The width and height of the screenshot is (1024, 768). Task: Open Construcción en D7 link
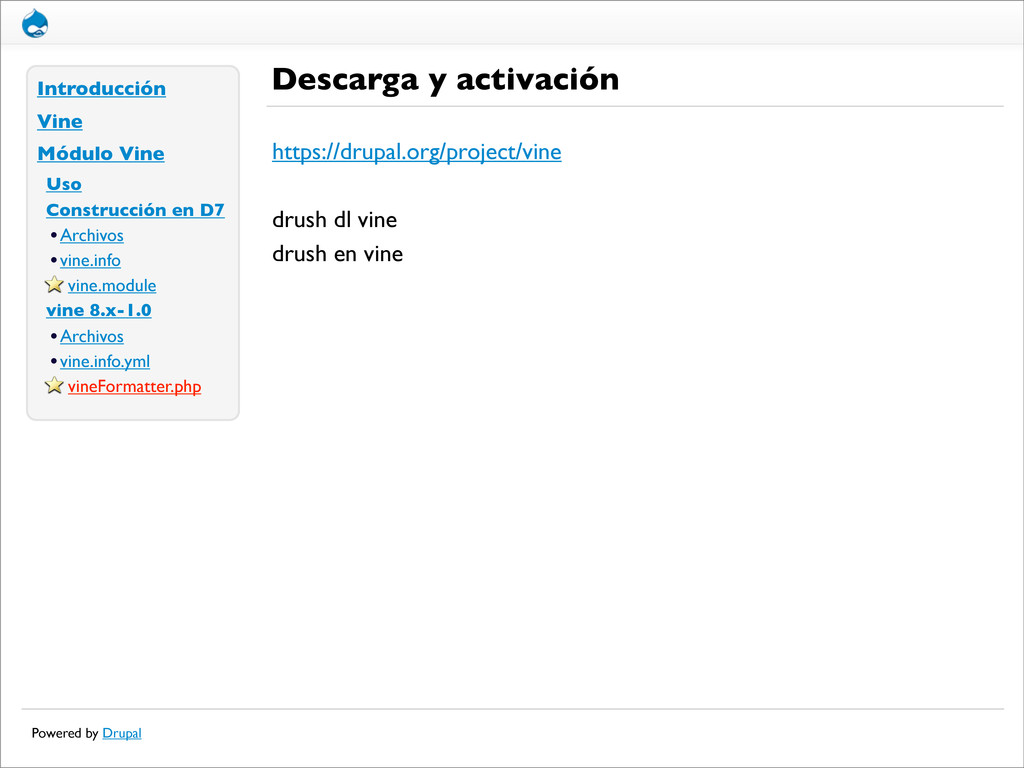135,210
